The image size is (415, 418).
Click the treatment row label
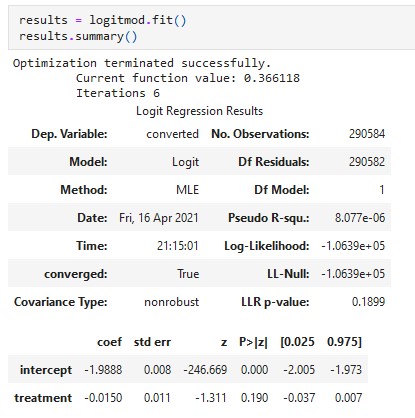tap(43, 398)
